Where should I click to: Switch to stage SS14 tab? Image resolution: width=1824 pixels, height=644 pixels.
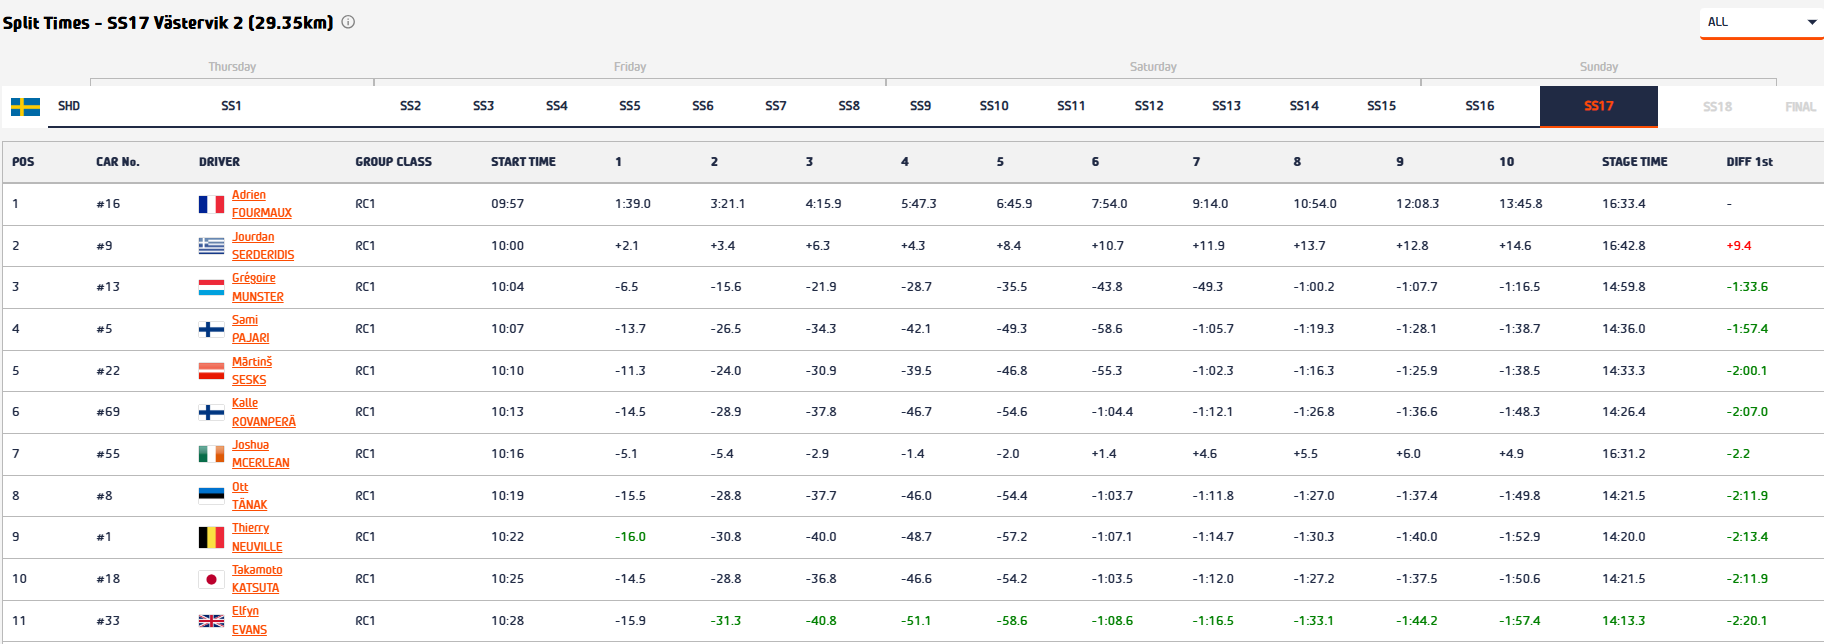[1304, 106]
